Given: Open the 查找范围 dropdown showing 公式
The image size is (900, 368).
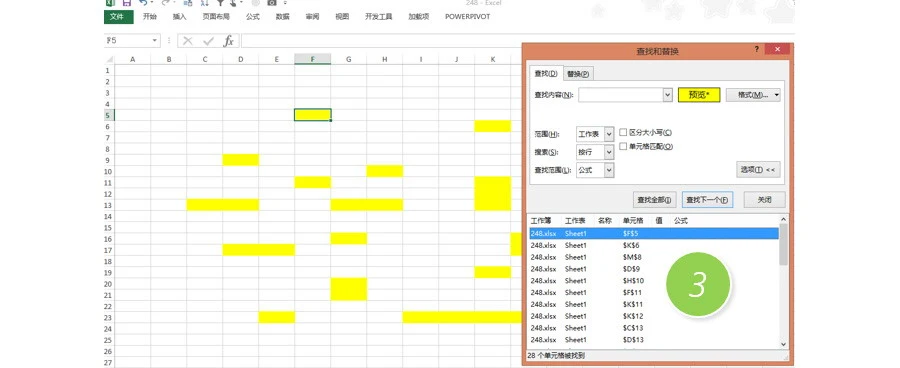Looking at the screenshot, I should tap(595, 170).
